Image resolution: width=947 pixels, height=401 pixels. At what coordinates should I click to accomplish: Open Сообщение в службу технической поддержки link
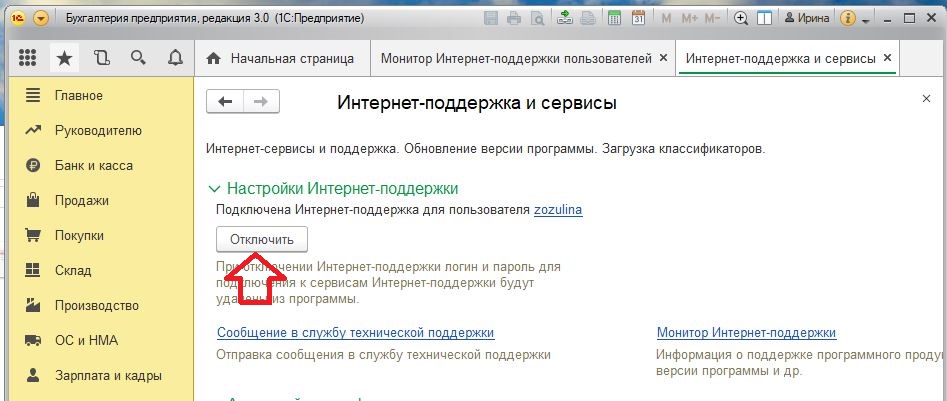(355, 333)
